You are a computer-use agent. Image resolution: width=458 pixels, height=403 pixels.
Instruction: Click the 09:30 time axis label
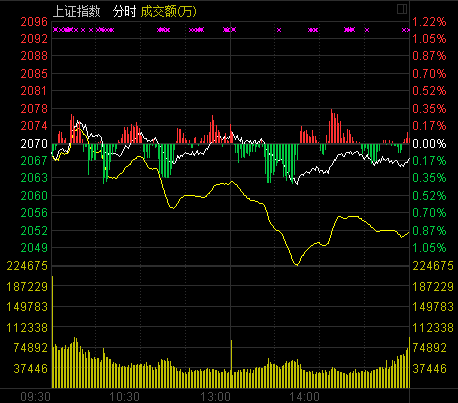click(x=35, y=397)
